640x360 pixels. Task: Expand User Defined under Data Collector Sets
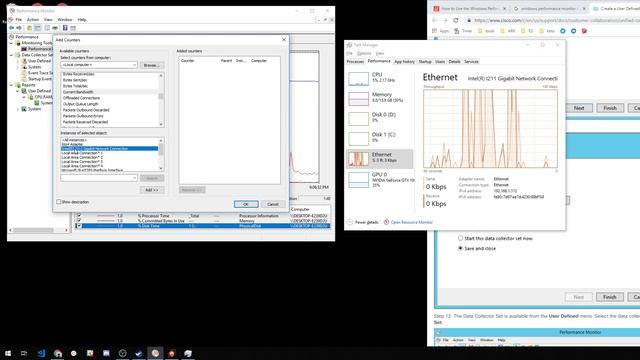point(18,61)
